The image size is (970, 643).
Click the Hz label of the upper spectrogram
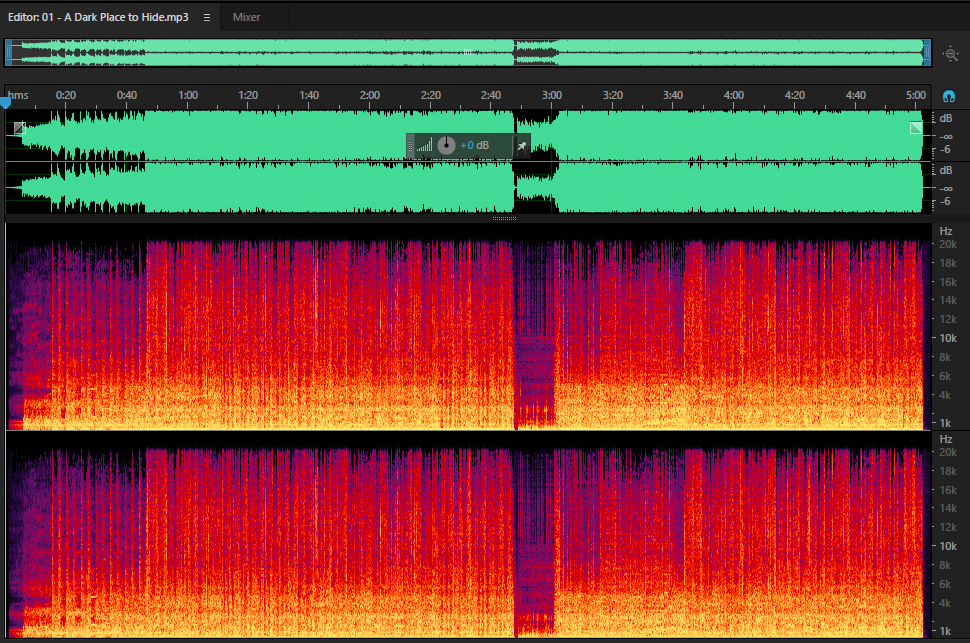(x=946, y=231)
